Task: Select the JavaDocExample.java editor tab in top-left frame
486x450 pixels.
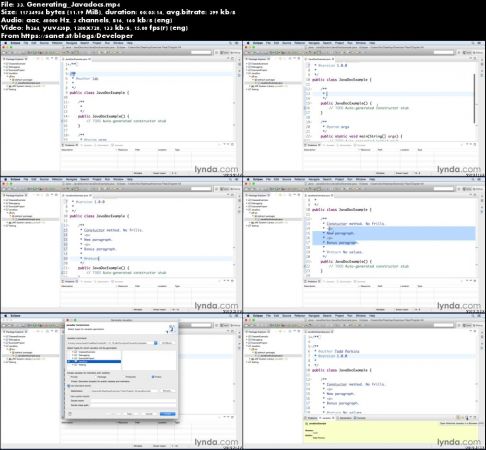Action: coord(77,59)
